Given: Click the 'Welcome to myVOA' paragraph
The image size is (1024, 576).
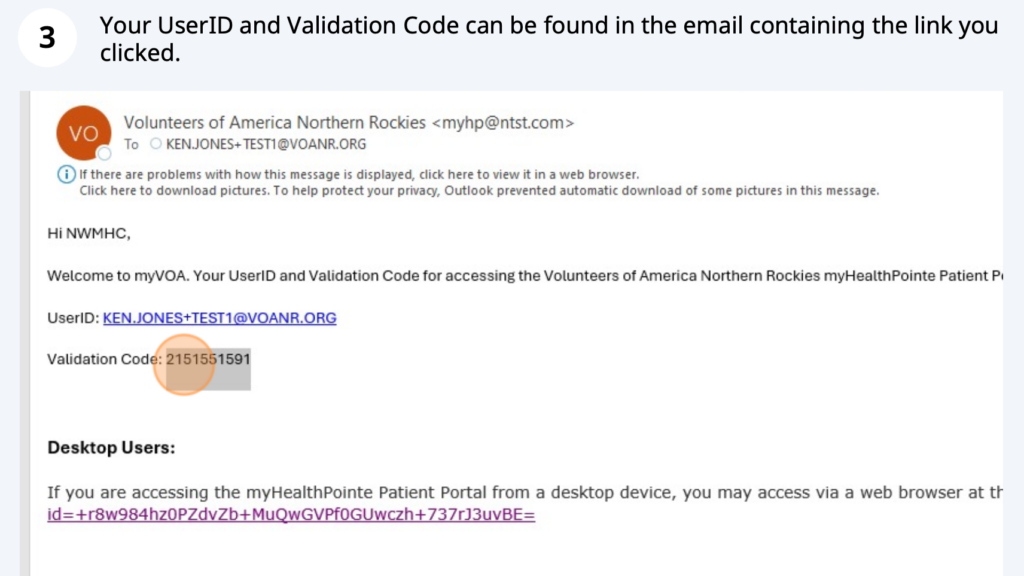Looking at the screenshot, I should pyautogui.click(x=525, y=276).
